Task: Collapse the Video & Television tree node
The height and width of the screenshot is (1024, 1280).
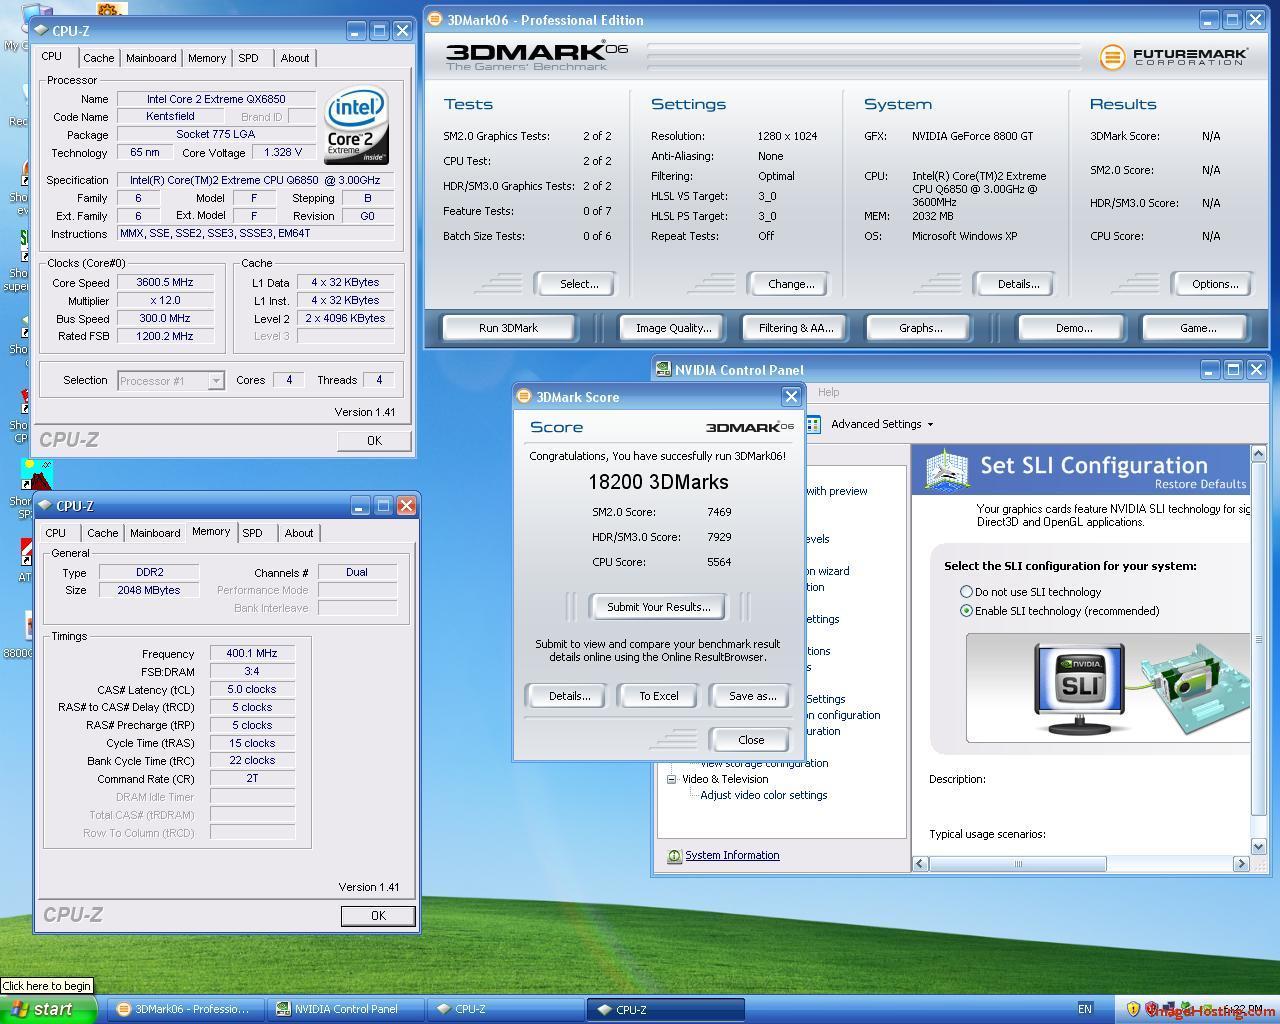Action: 672,779
